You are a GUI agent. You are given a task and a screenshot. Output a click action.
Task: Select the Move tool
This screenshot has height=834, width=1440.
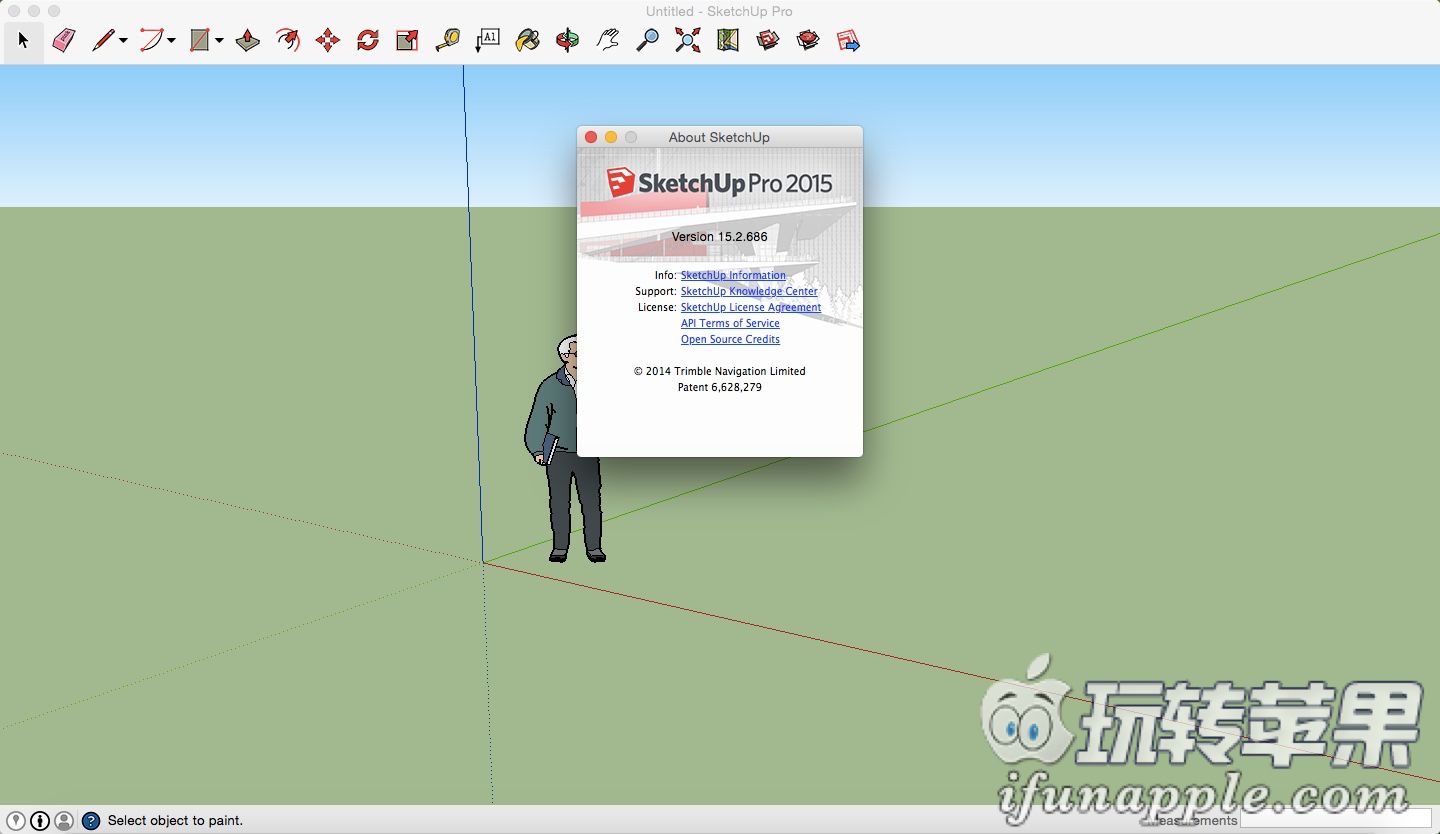click(x=327, y=41)
